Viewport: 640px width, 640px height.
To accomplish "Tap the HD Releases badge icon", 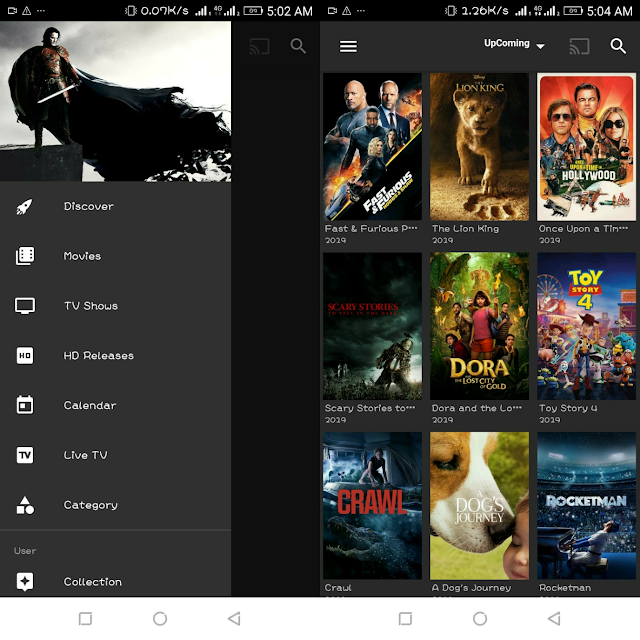I will click(x=25, y=356).
